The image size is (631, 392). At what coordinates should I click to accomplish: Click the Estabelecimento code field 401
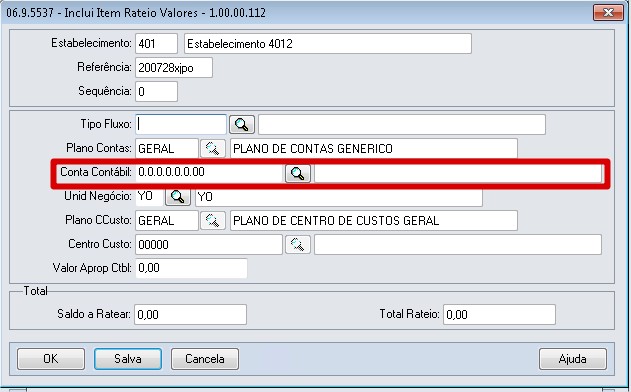(156, 43)
